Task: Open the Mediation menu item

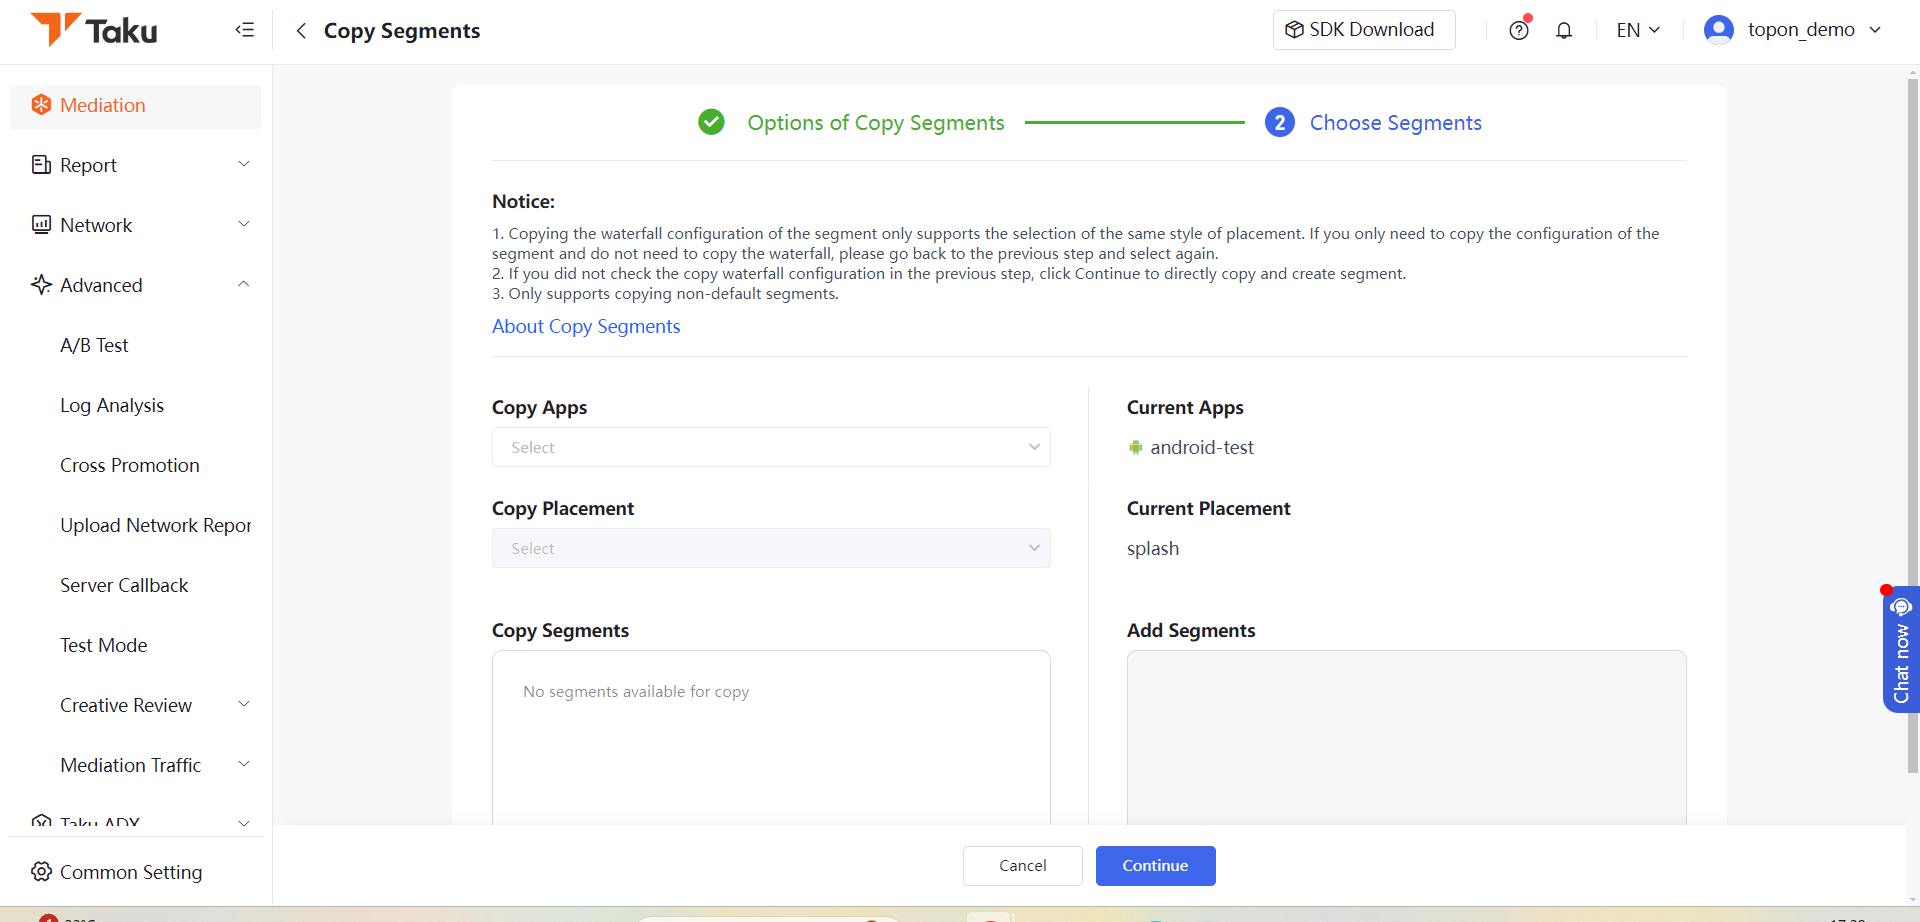Action: click(x=136, y=105)
